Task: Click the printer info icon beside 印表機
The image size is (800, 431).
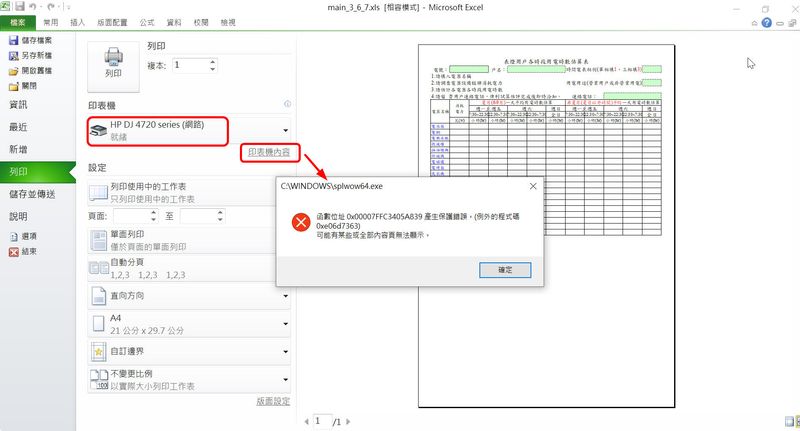Action: pyautogui.click(x=287, y=104)
